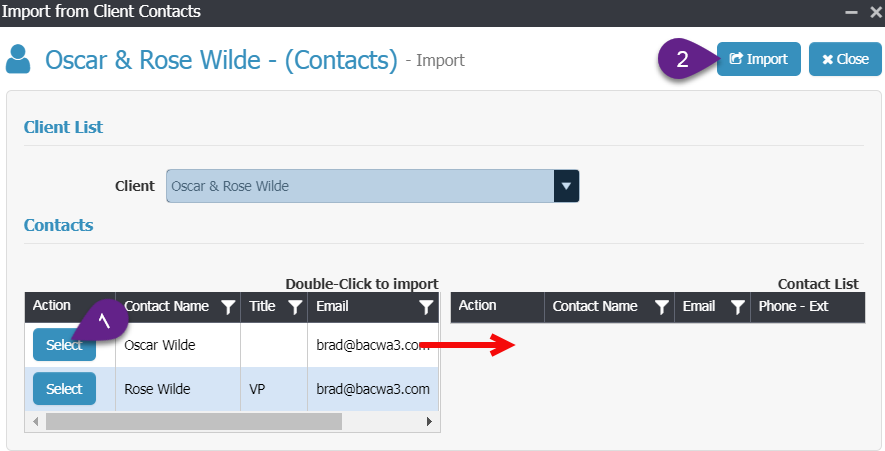
Task: Click the horizontal scrollbar thumb in contacts grid
Action: (x=194, y=421)
